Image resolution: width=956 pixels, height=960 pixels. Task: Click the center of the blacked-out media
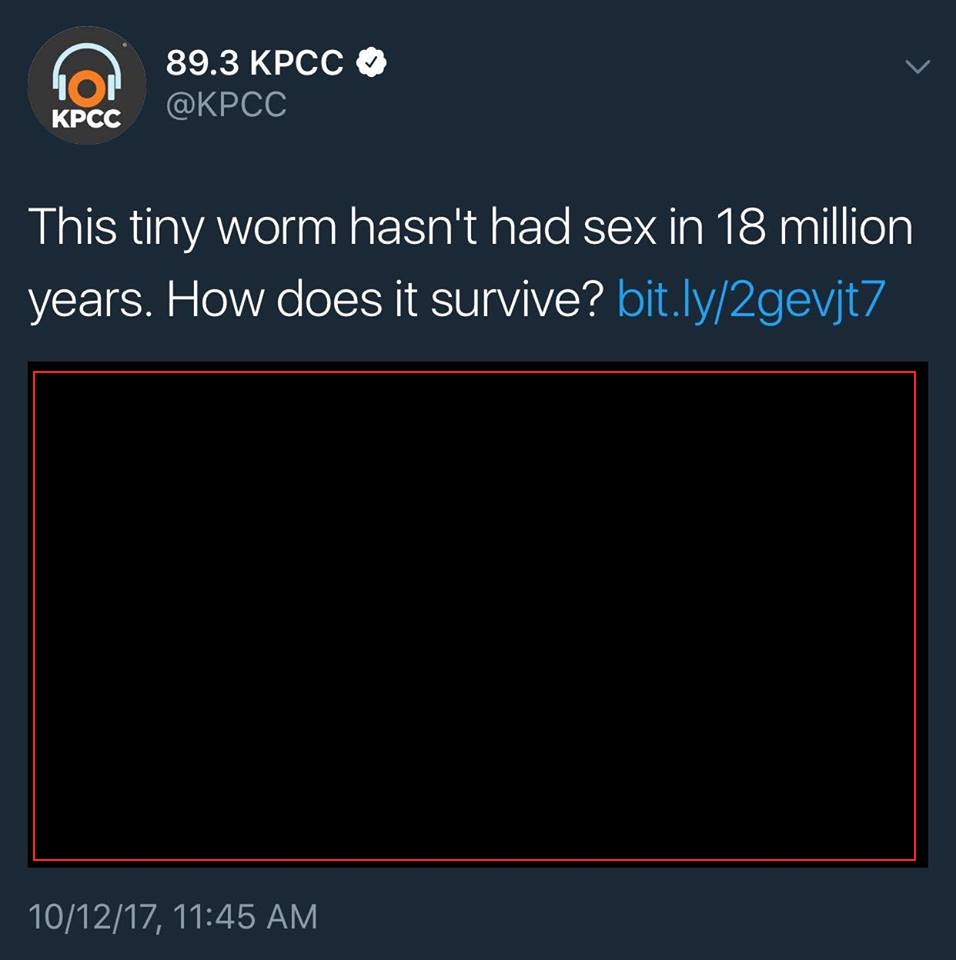[475, 616]
